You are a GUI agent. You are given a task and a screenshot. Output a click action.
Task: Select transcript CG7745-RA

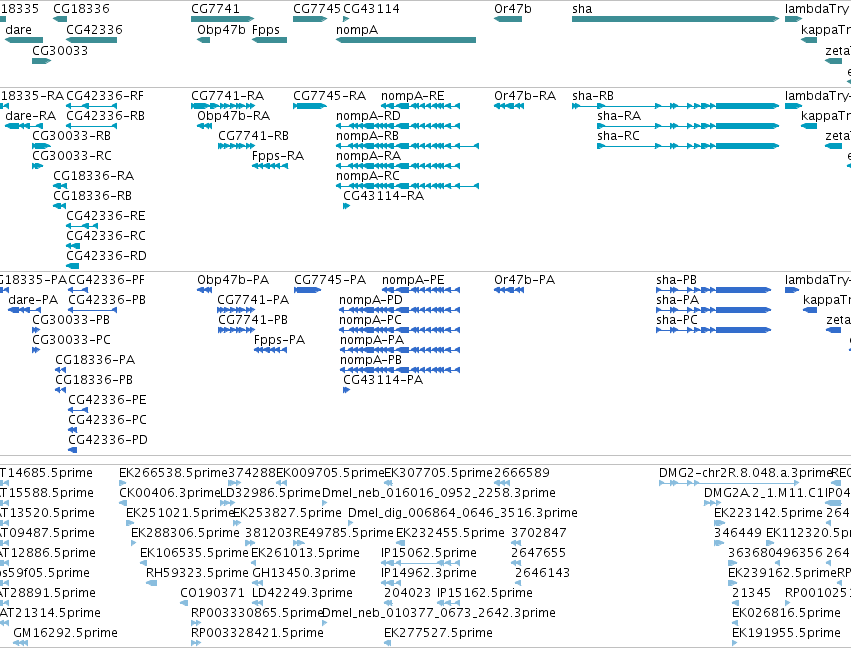tap(310, 106)
